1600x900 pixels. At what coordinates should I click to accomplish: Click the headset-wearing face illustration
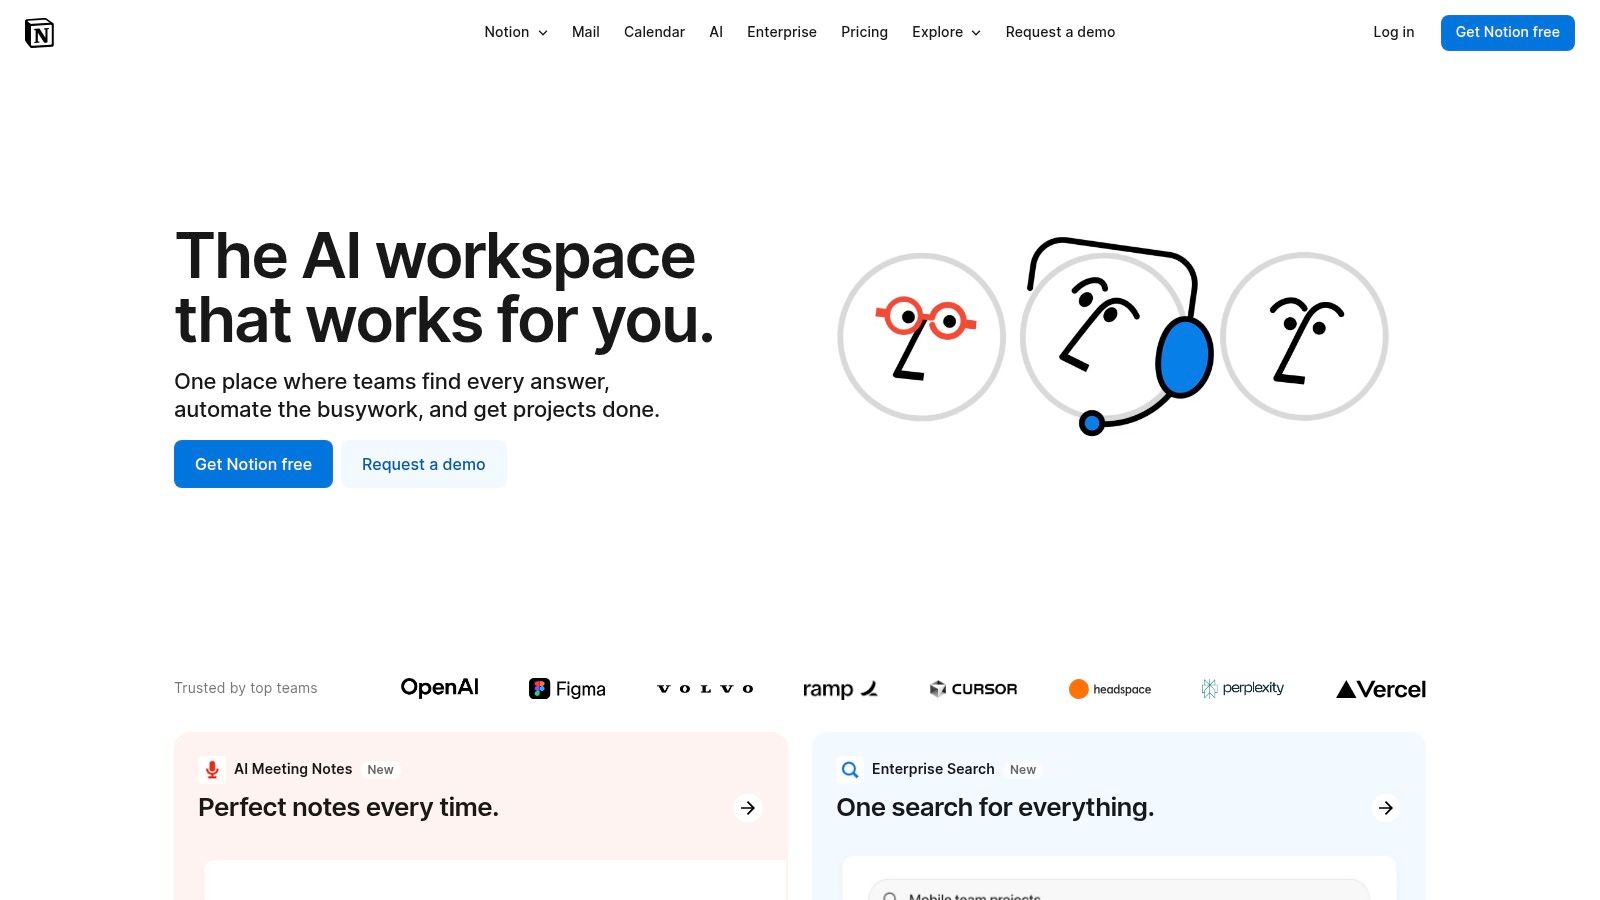(x=1115, y=335)
